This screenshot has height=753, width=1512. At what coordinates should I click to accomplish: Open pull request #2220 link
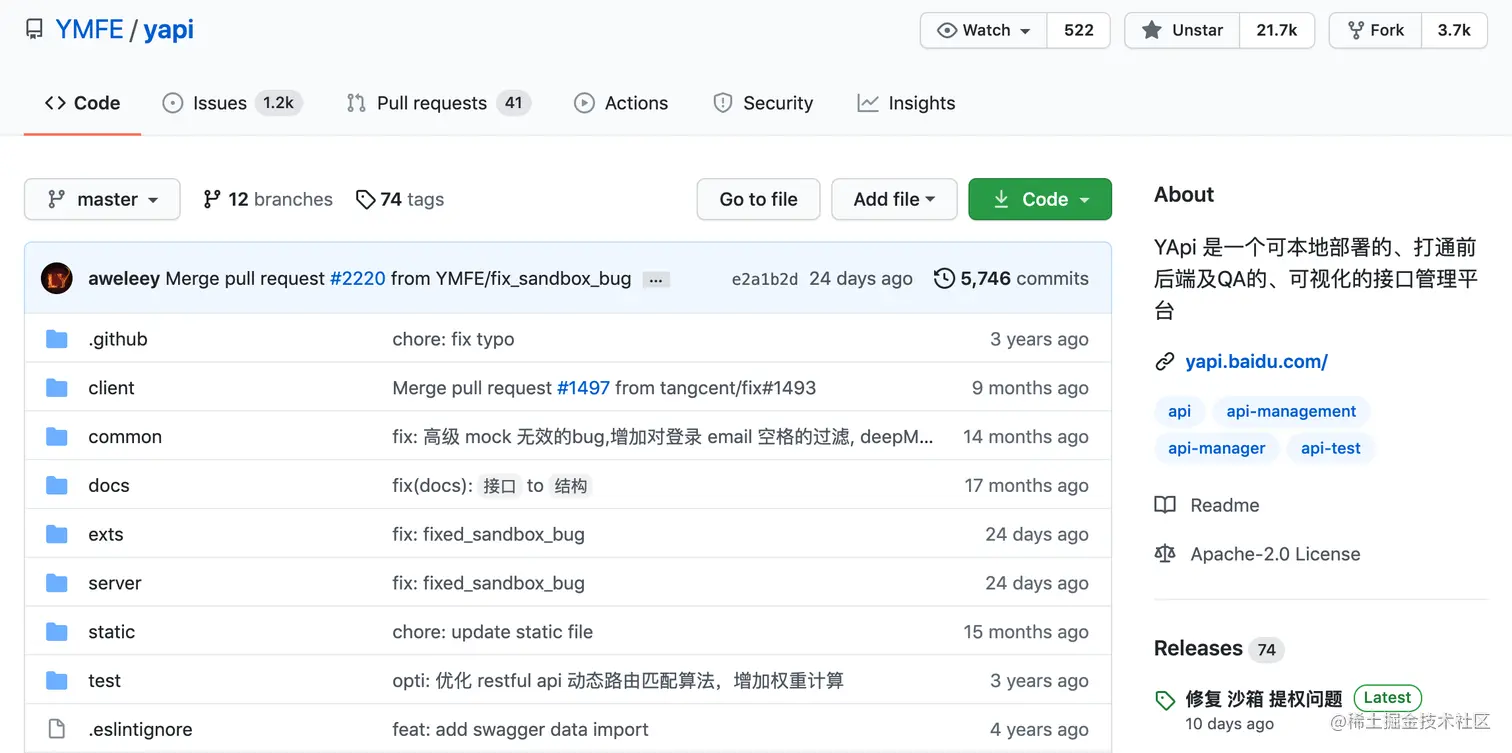tap(357, 278)
